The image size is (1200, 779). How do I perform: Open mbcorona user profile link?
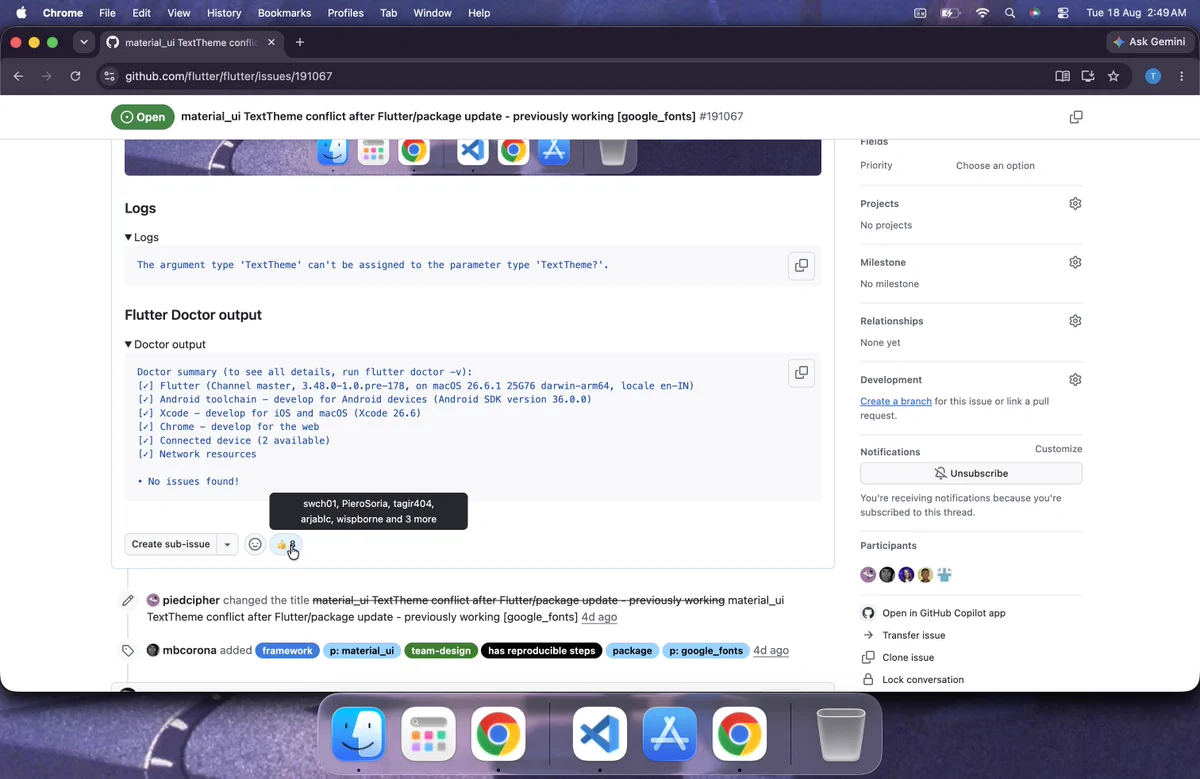pos(189,650)
